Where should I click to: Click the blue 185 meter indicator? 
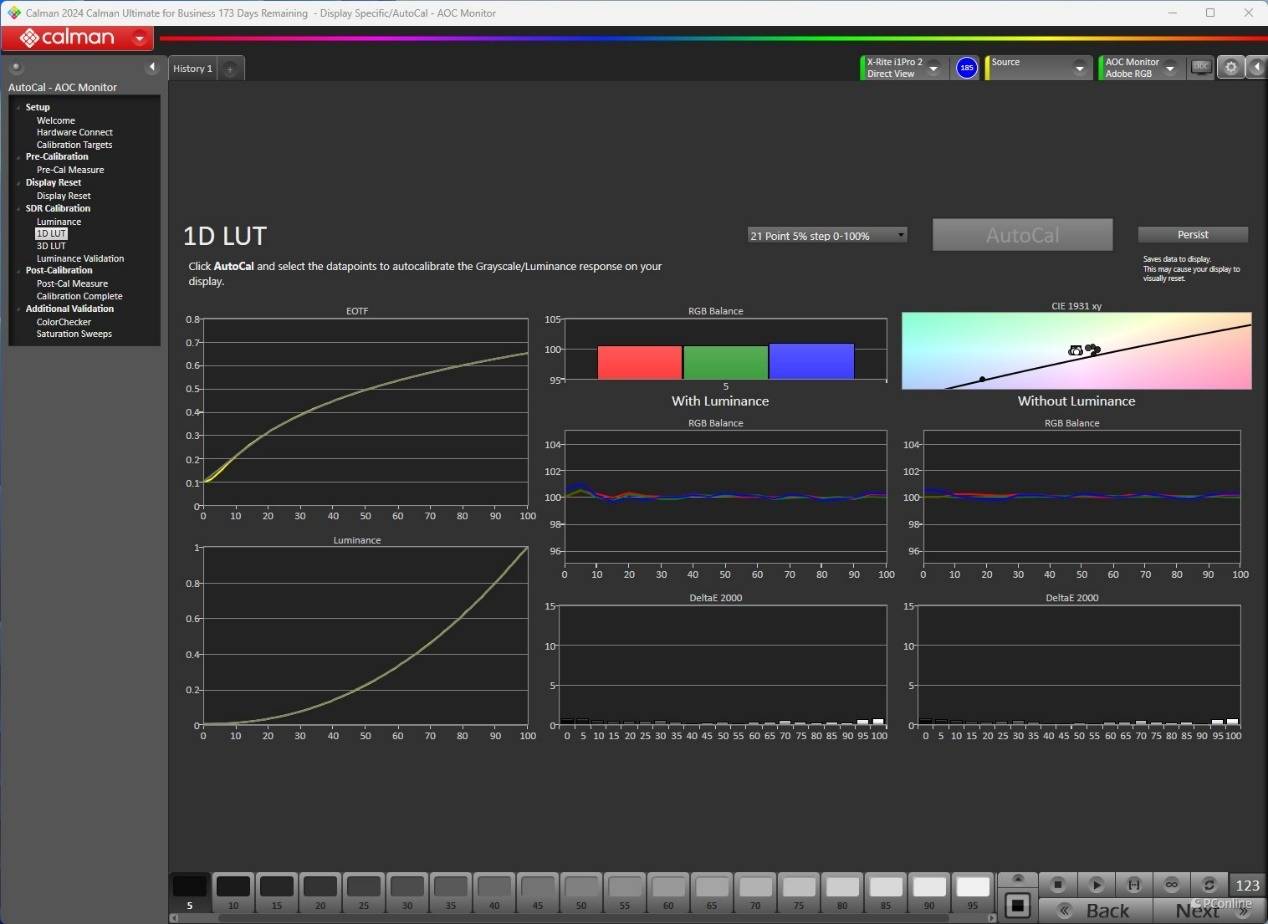pyautogui.click(x=966, y=68)
